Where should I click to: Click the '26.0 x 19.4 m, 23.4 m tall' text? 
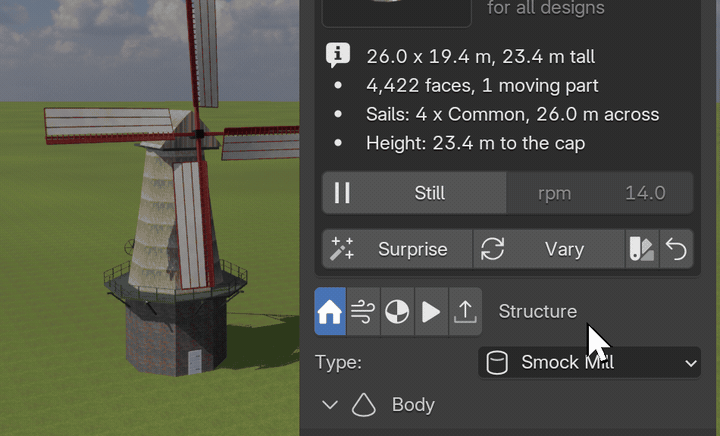point(480,57)
